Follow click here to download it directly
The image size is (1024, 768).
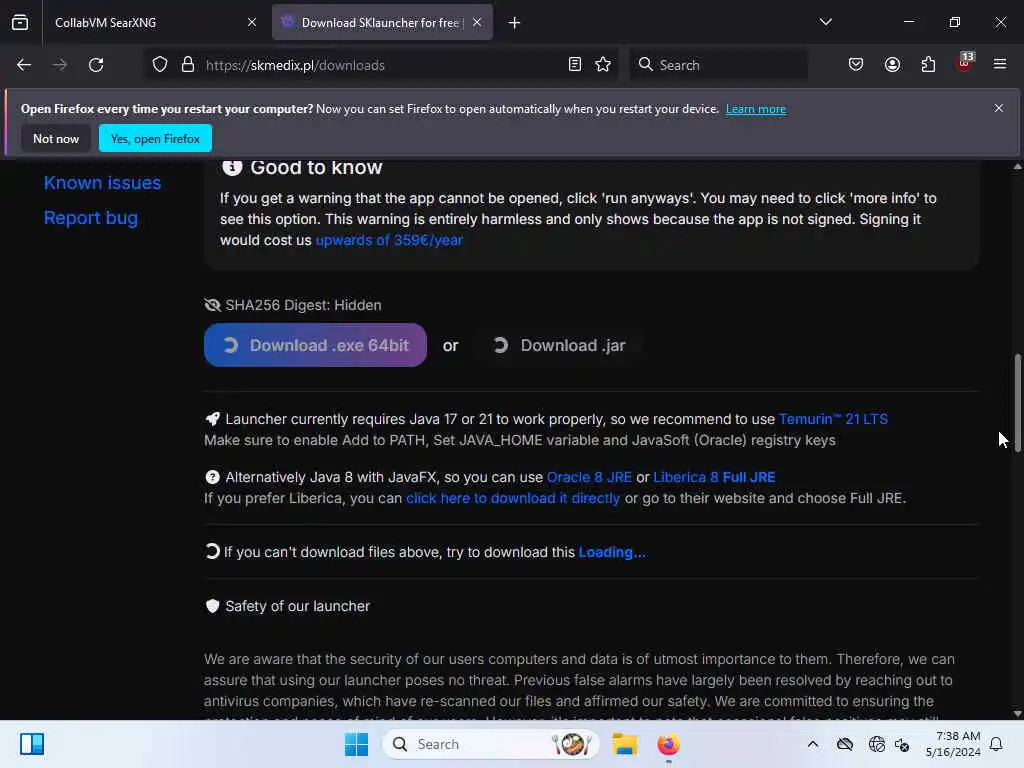(x=513, y=498)
